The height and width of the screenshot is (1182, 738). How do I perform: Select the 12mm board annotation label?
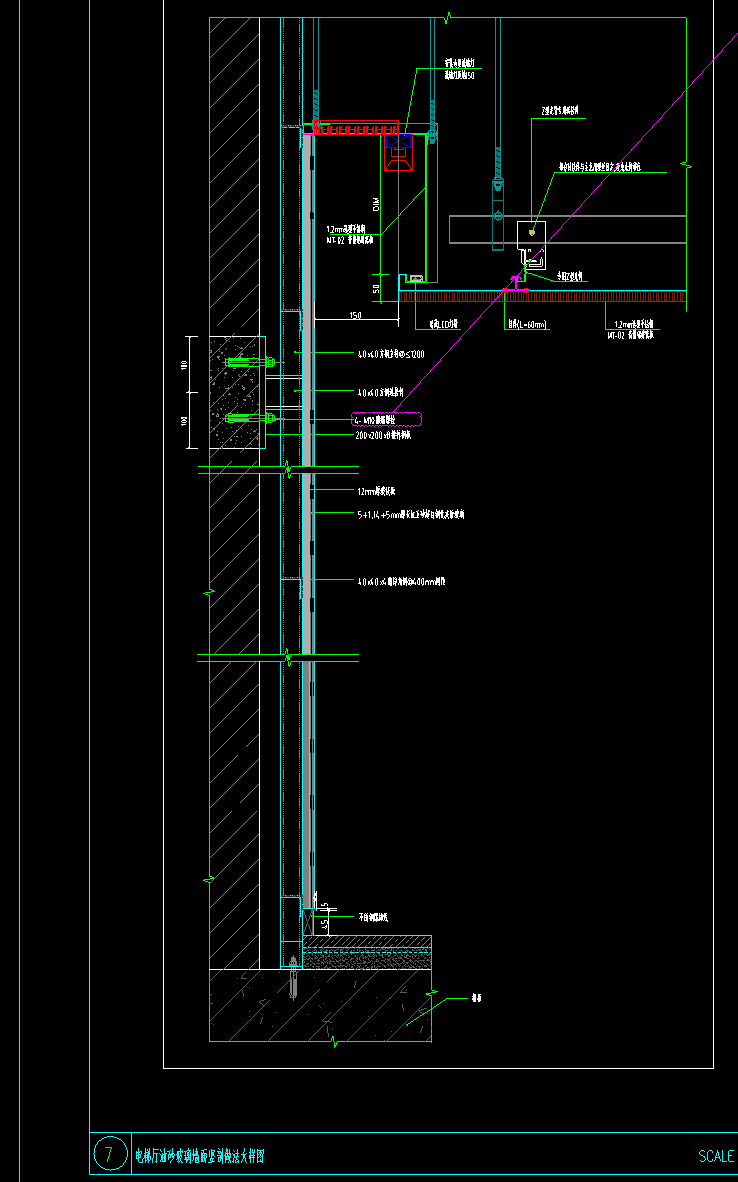click(377, 492)
